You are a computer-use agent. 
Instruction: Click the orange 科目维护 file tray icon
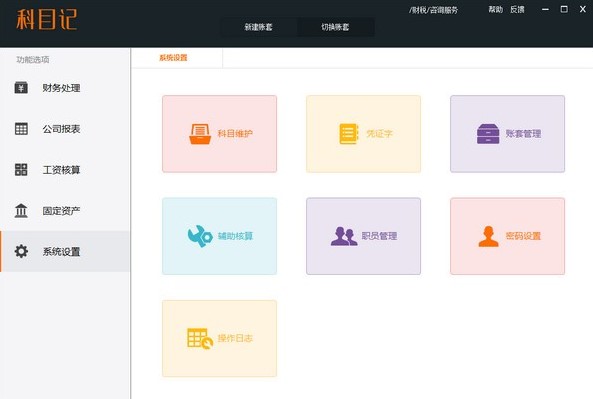point(200,134)
